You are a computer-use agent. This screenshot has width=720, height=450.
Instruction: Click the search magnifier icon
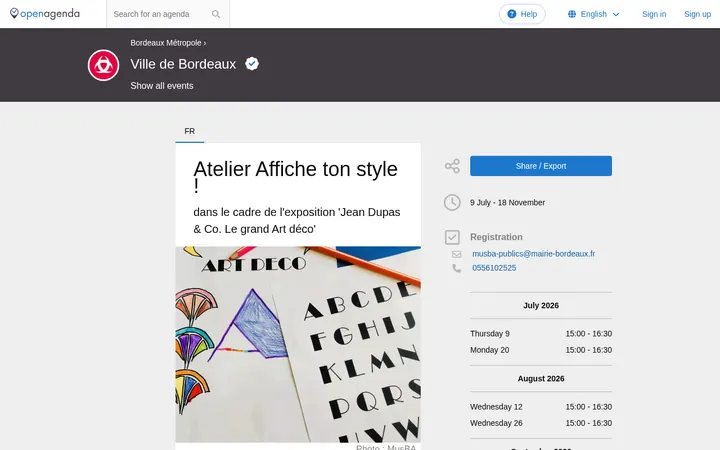216,14
